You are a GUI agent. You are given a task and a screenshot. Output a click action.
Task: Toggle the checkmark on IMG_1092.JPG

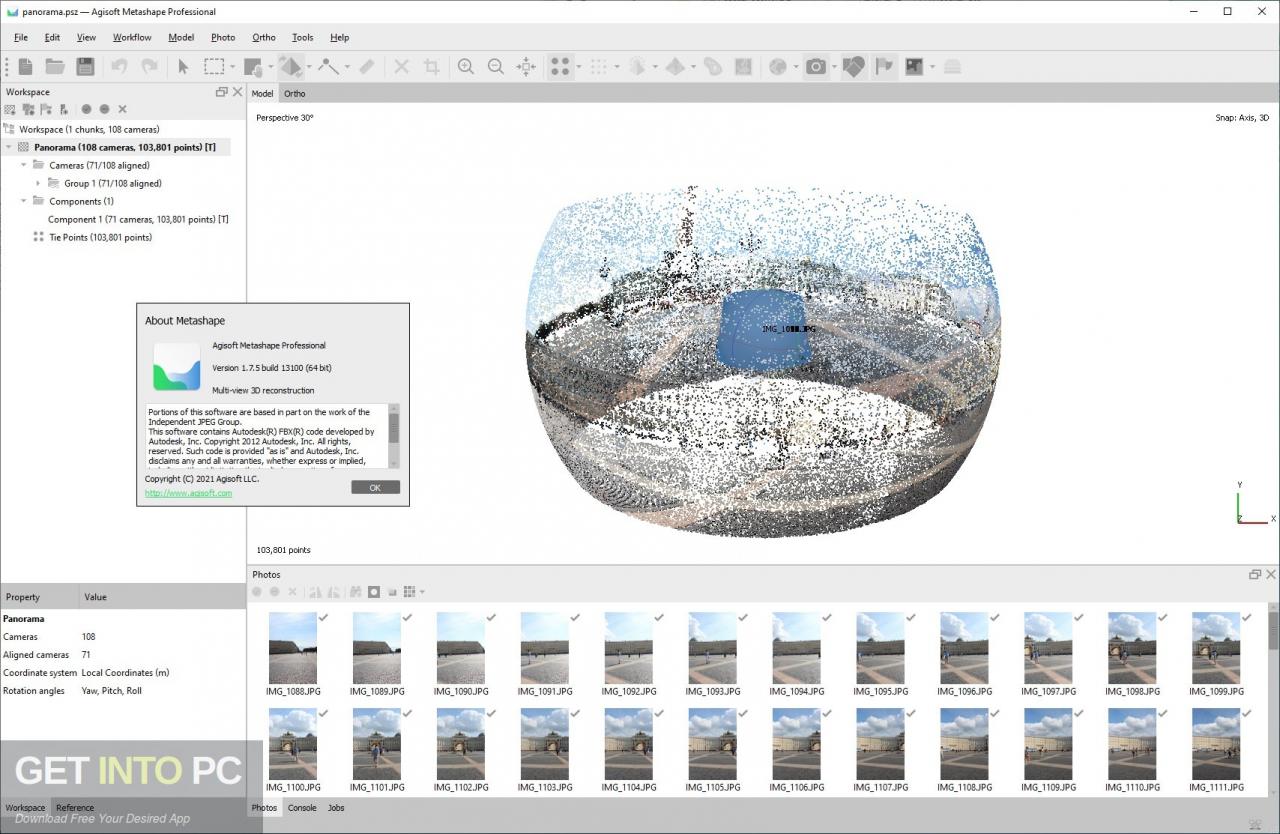point(659,618)
